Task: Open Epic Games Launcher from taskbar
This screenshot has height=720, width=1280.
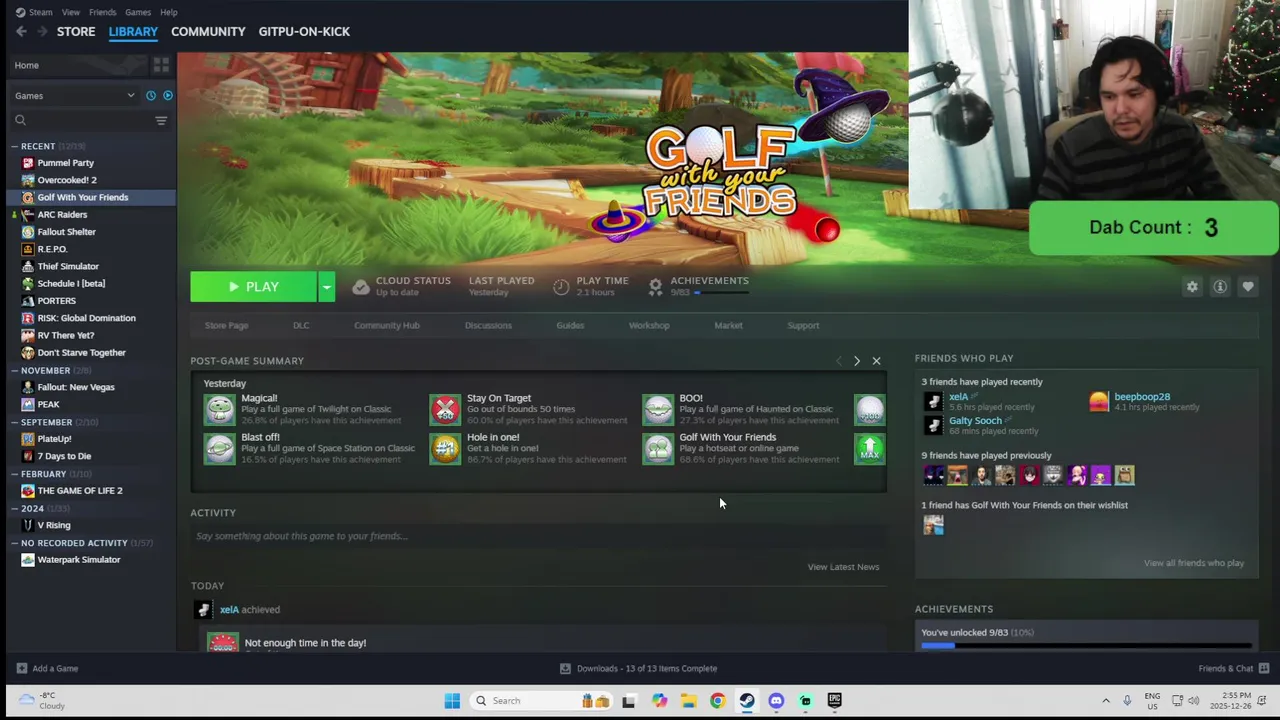Action: point(834,701)
